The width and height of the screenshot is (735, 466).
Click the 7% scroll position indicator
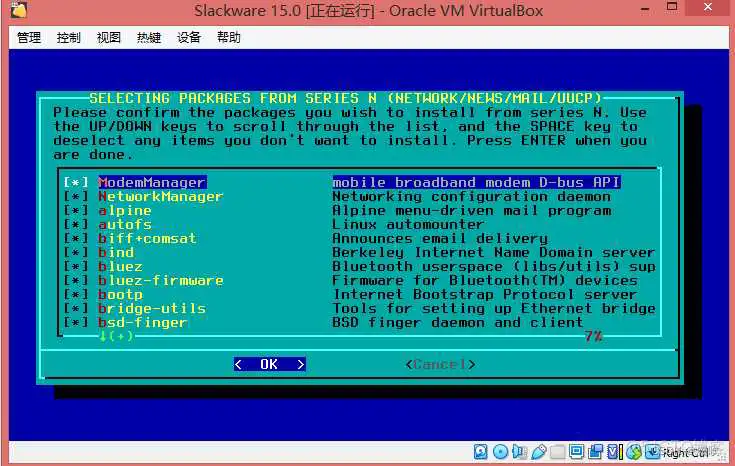click(x=593, y=337)
